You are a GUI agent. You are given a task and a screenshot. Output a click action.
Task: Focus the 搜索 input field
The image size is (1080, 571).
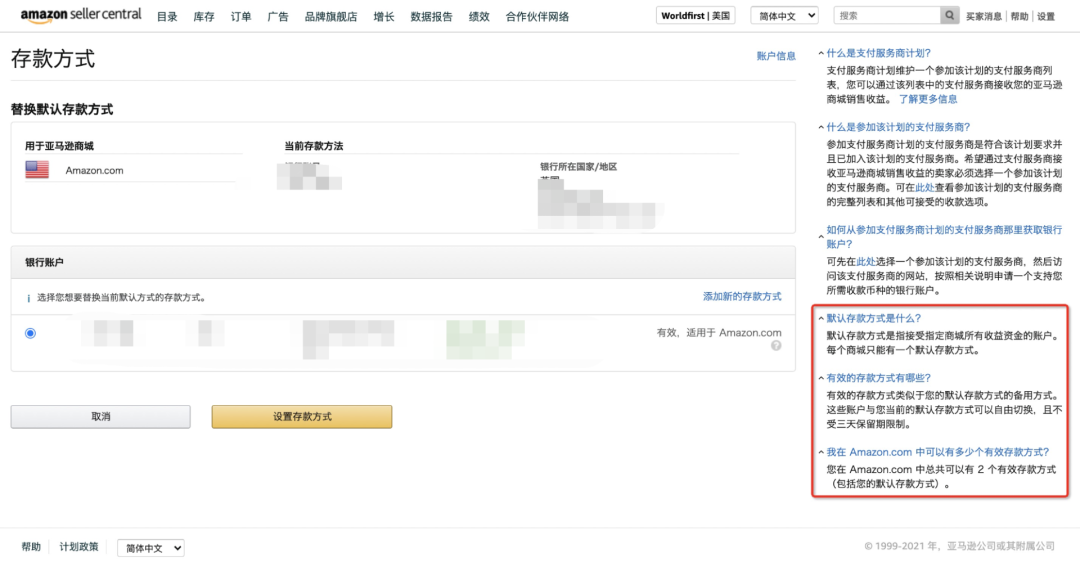pyautogui.click(x=887, y=15)
